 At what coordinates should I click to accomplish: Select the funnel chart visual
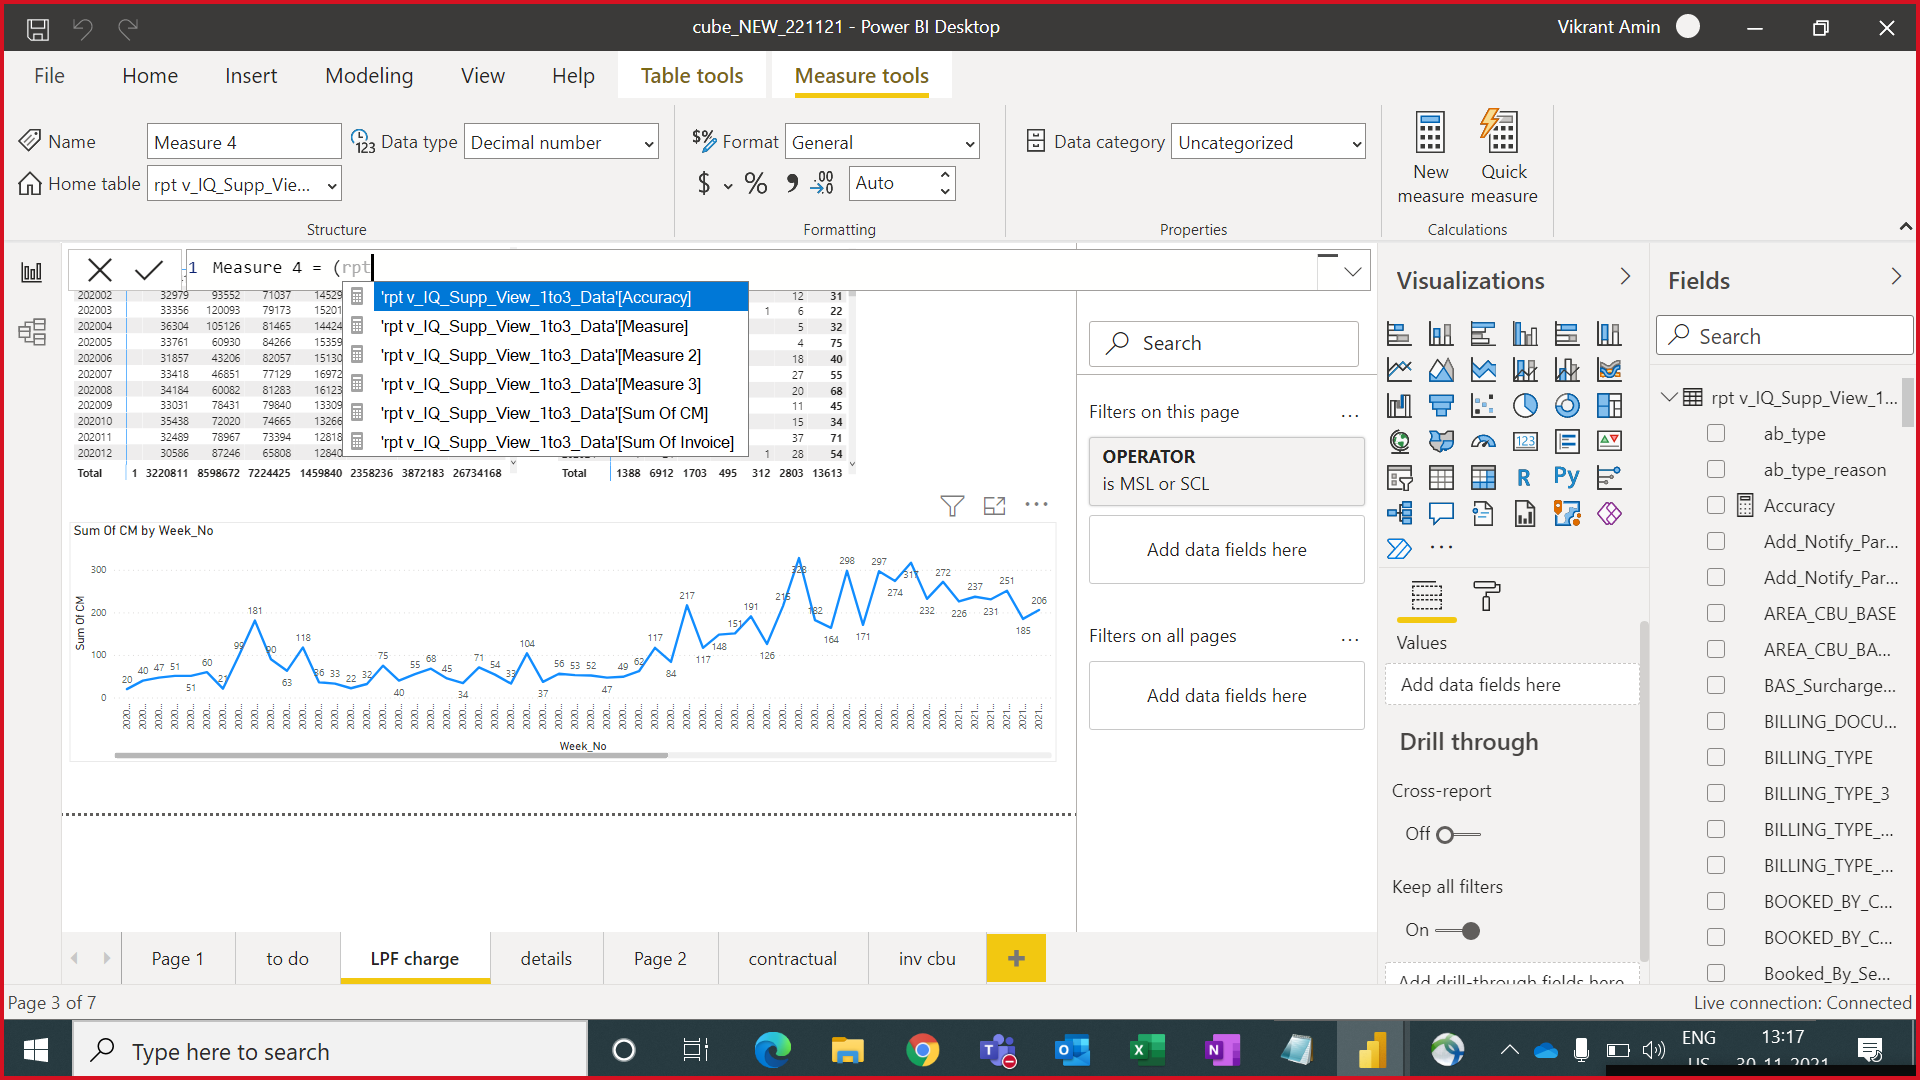[1441, 406]
